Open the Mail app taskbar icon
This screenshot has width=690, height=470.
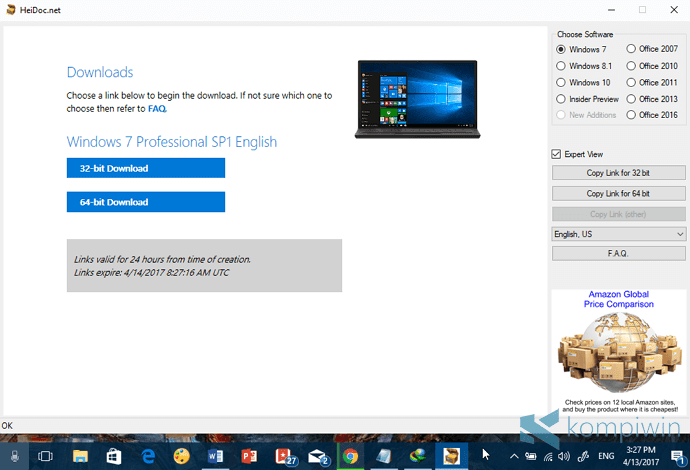319,457
